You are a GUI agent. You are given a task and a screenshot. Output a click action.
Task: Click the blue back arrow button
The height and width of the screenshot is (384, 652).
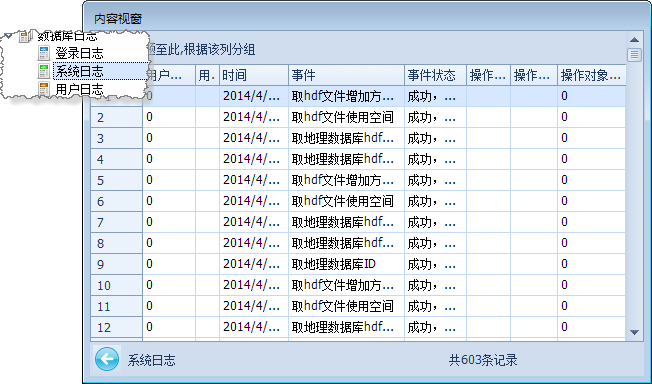[107, 359]
